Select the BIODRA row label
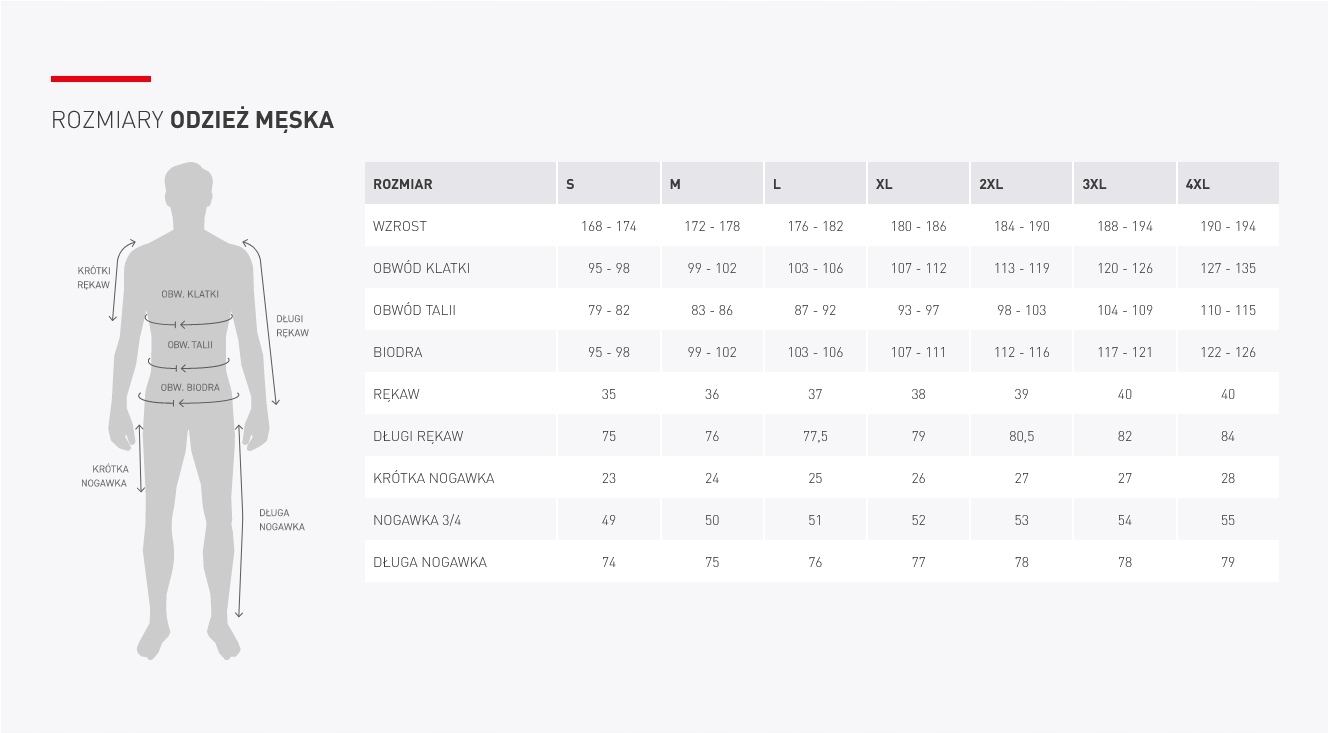 point(398,352)
